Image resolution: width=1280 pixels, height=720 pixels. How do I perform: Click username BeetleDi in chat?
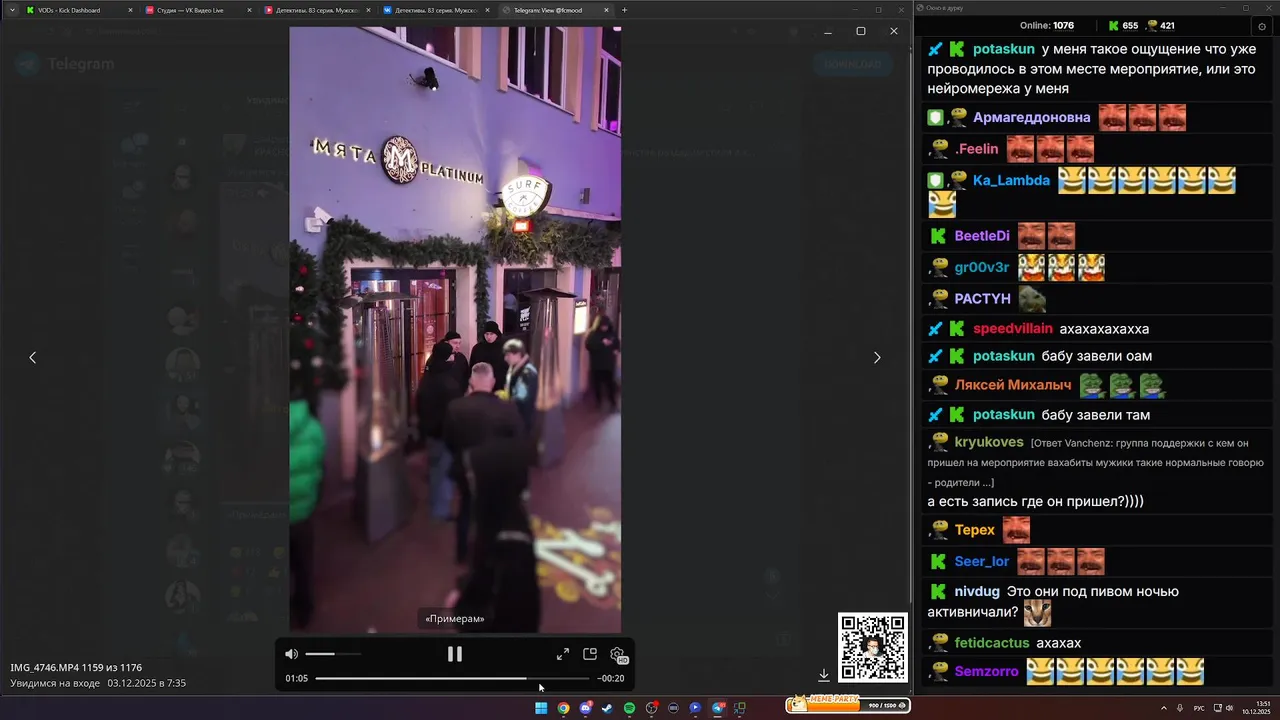click(982, 236)
